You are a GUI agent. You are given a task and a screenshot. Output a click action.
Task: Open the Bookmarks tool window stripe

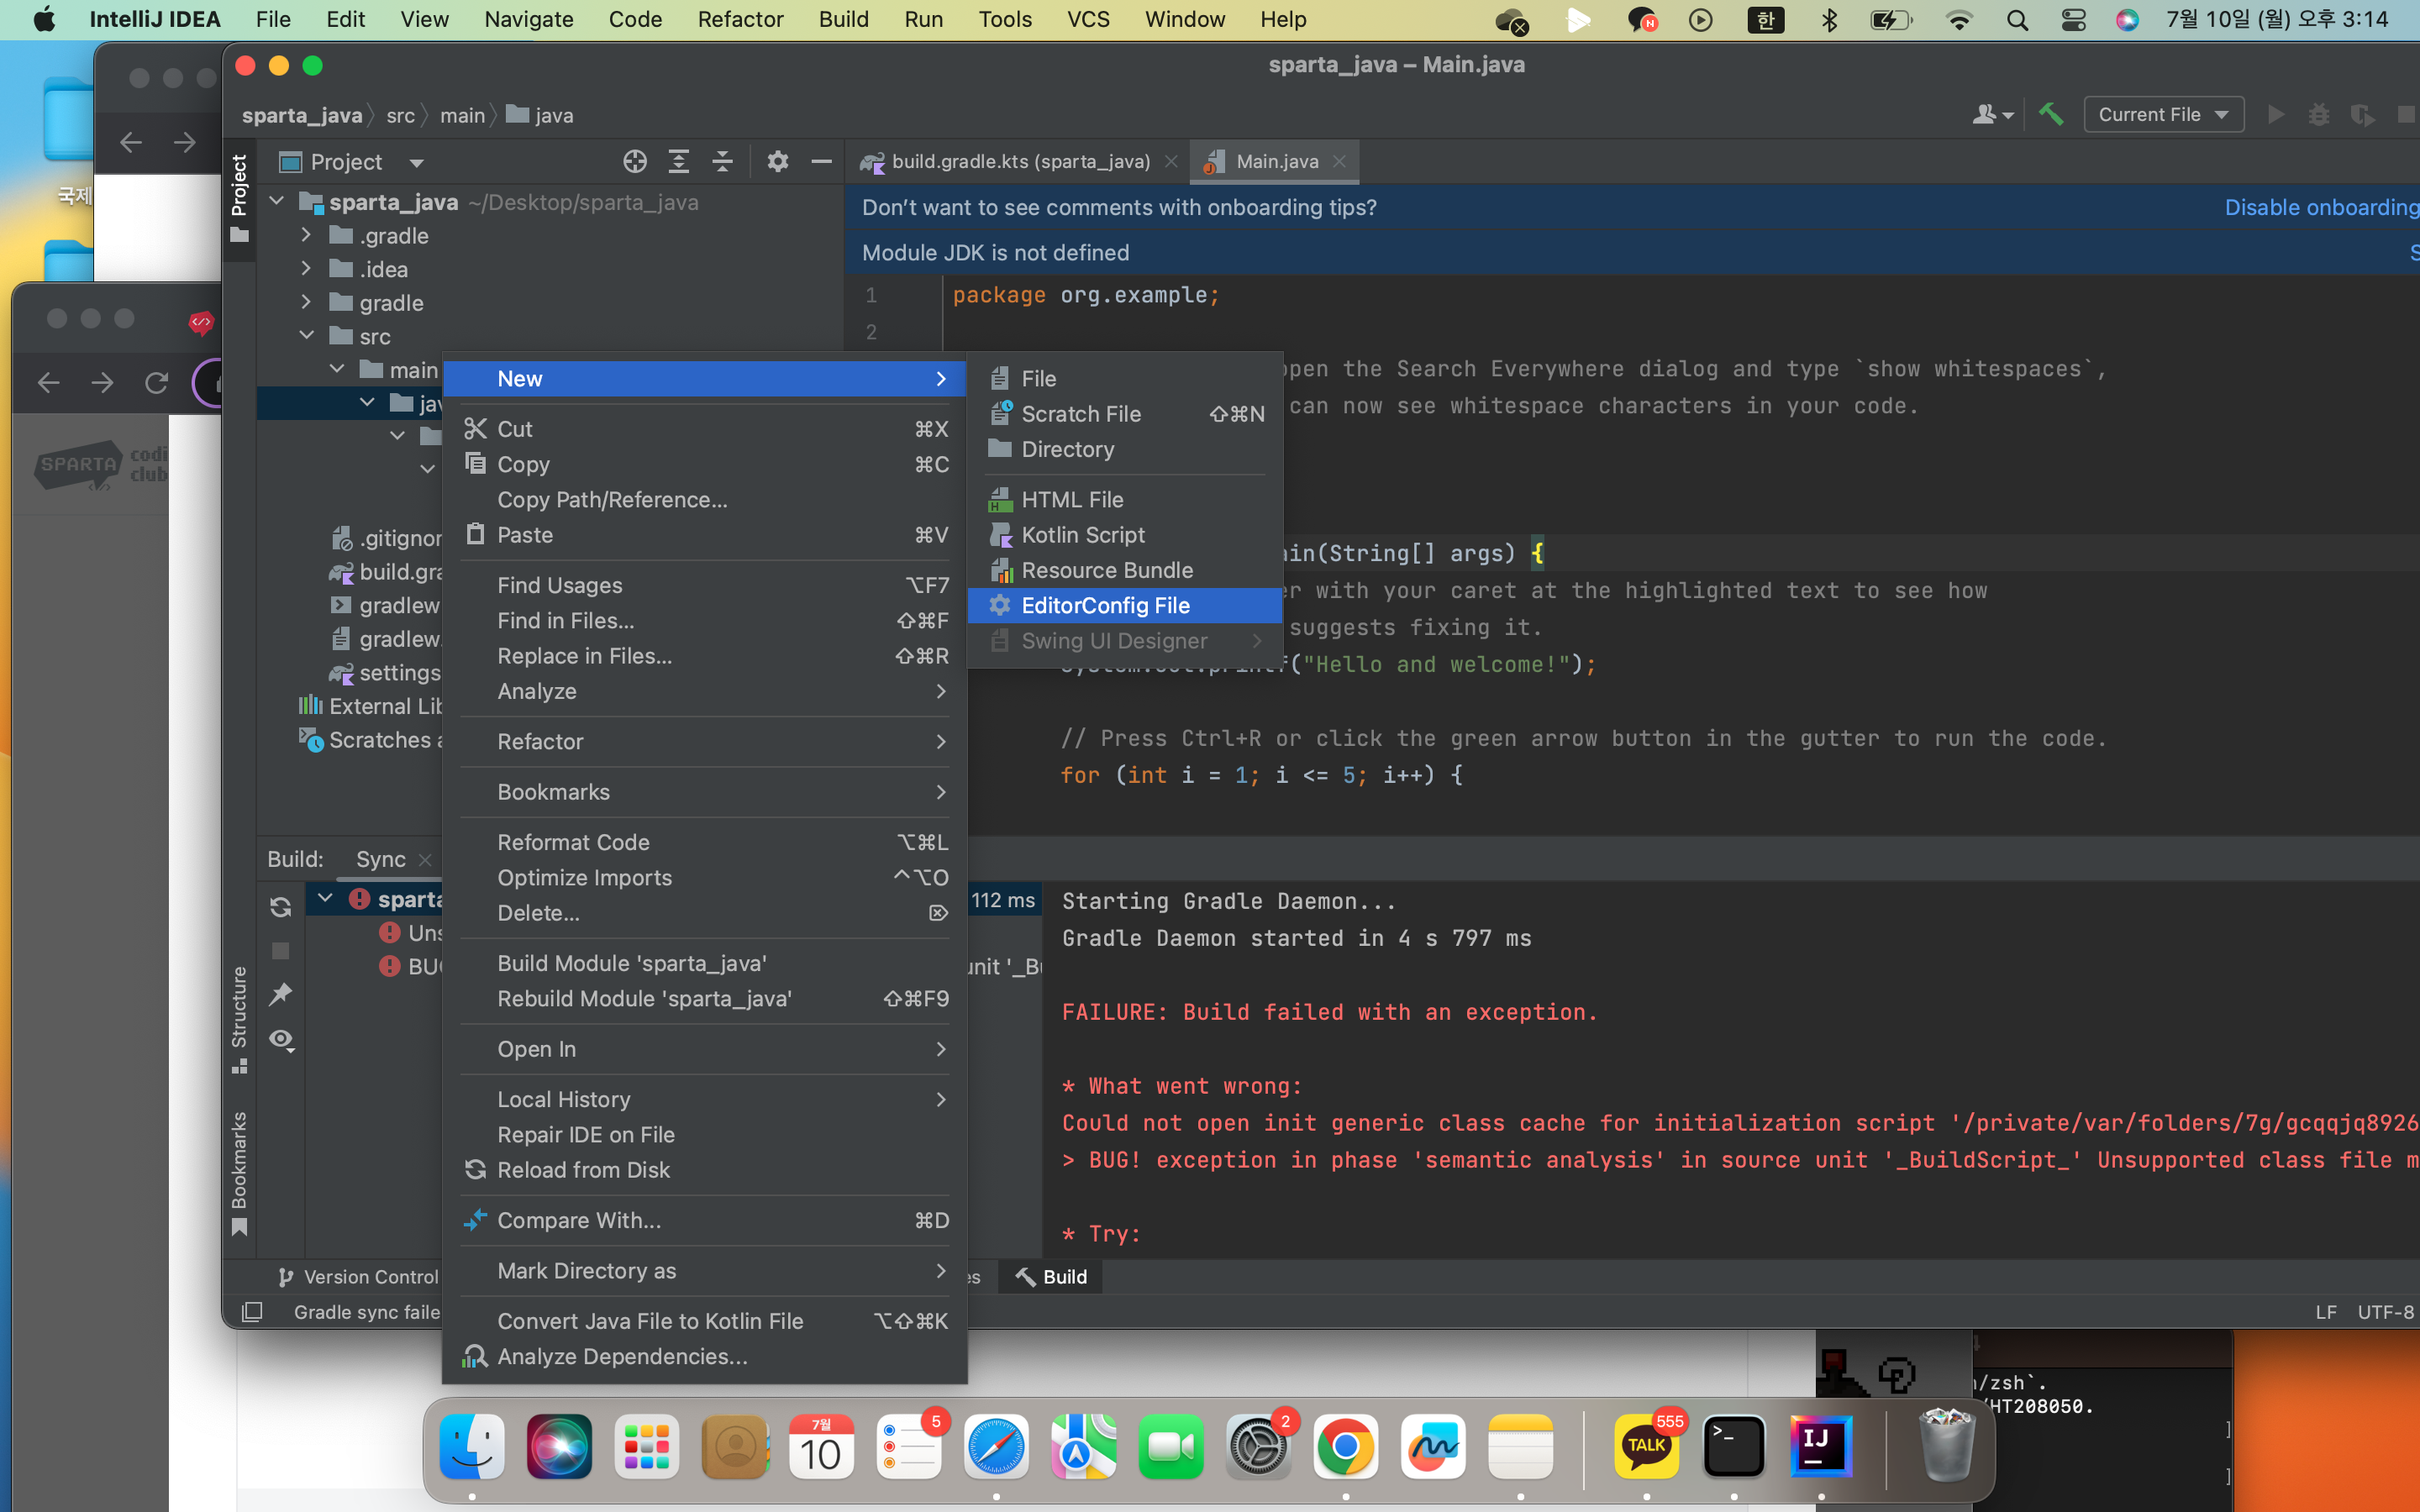[x=239, y=1173]
